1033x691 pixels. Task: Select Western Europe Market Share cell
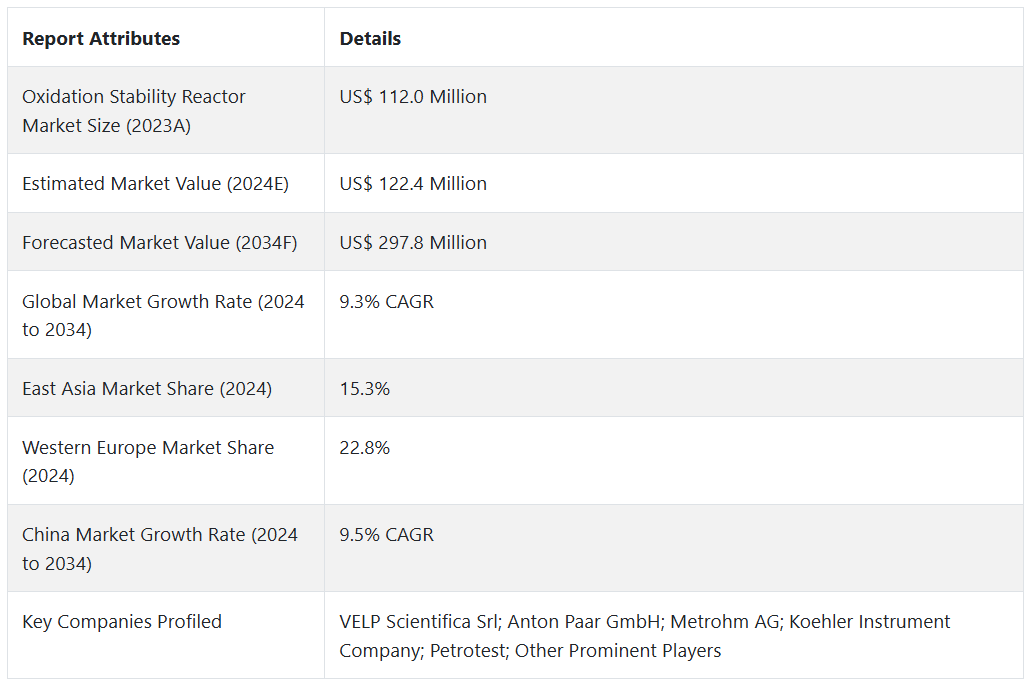[148, 461]
